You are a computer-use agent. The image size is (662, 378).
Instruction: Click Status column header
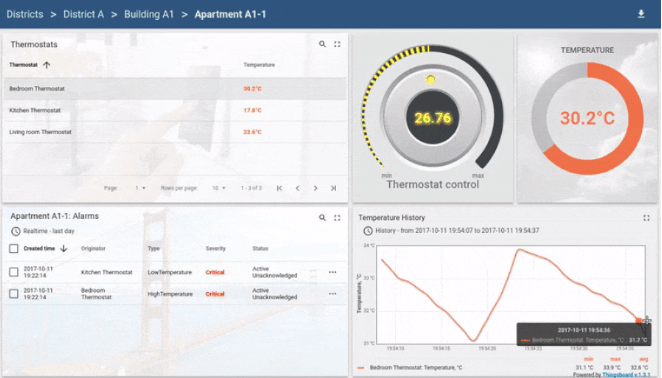(x=260, y=248)
